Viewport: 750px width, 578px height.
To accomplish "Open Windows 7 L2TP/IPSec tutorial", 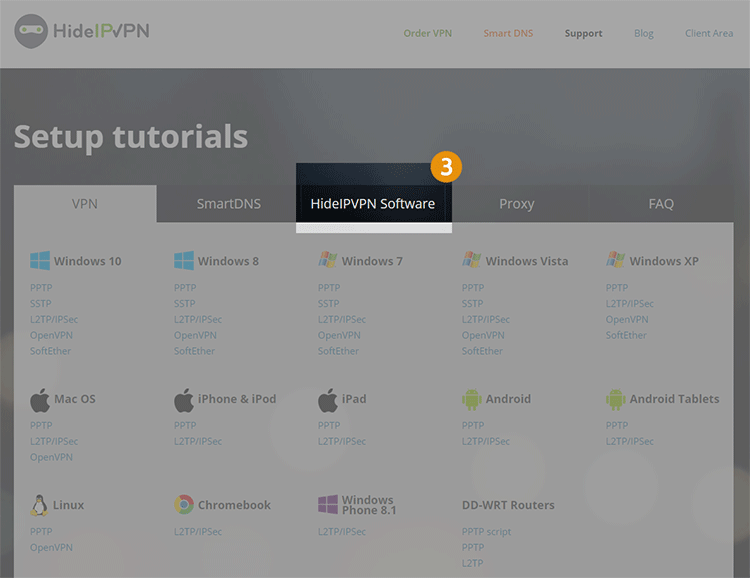I will tap(342, 319).
